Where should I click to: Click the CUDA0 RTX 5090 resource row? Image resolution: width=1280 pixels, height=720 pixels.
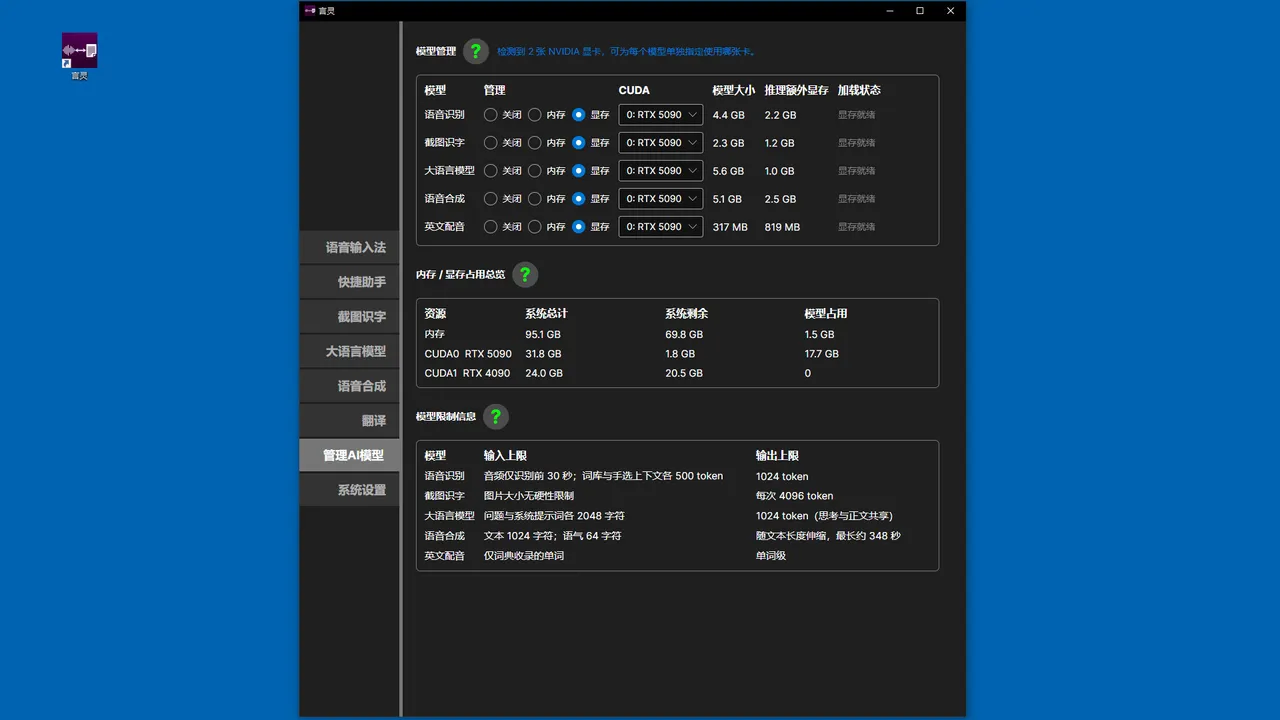tap(677, 354)
